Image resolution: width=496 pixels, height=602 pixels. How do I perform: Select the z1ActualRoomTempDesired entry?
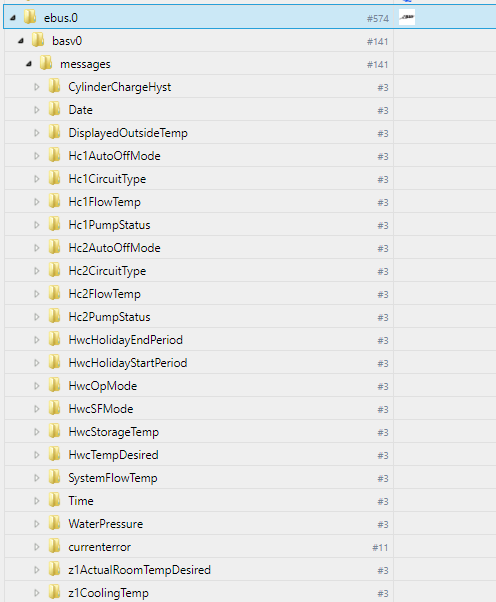coord(139,570)
